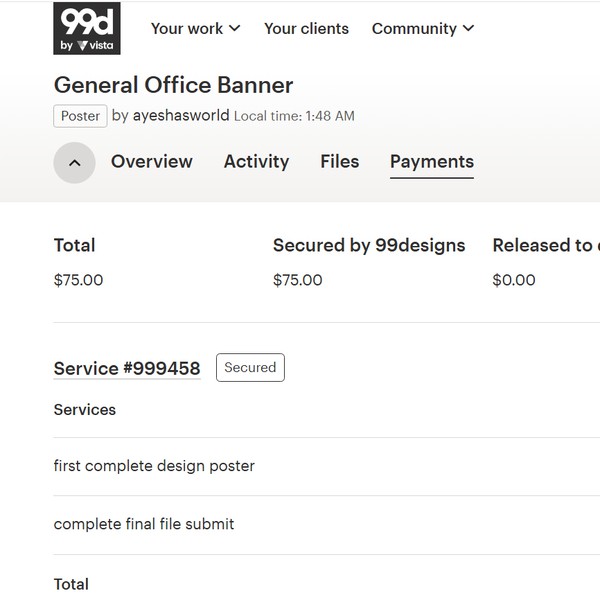600x600 pixels.
Task: Click the Services column heading
Action: click(85, 410)
